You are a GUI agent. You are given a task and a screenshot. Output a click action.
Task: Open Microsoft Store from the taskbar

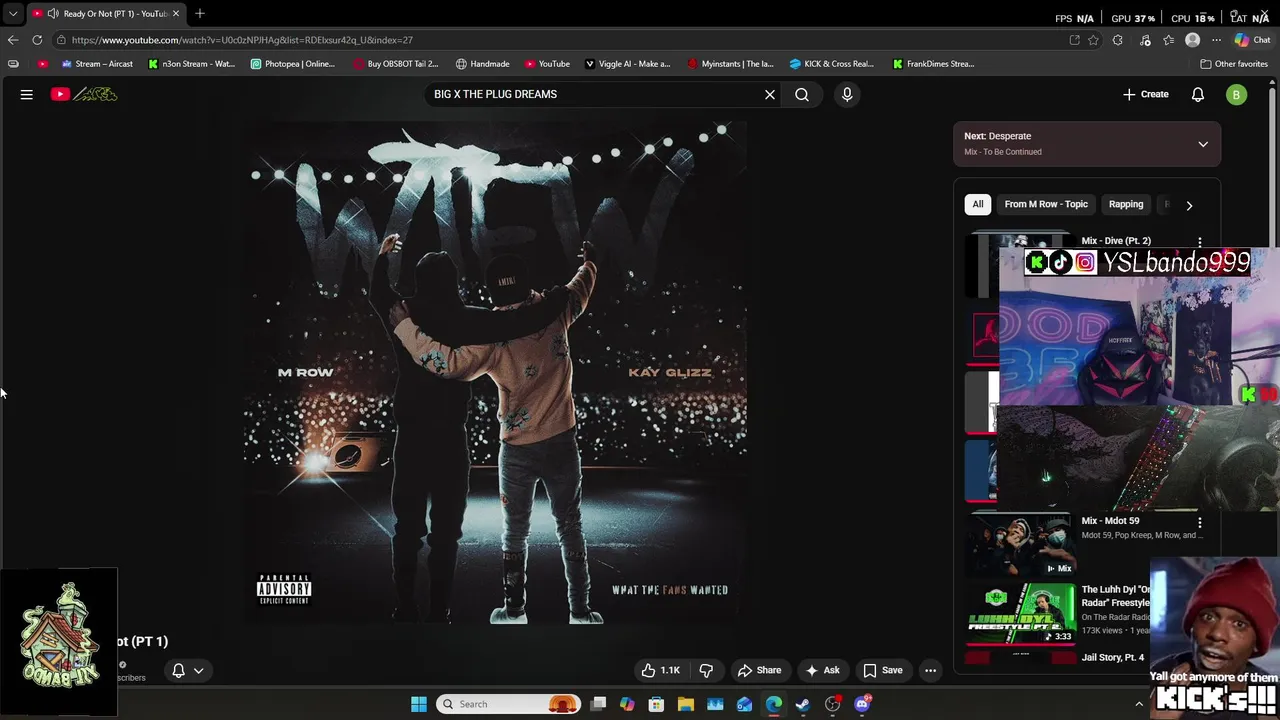click(x=656, y=704)
